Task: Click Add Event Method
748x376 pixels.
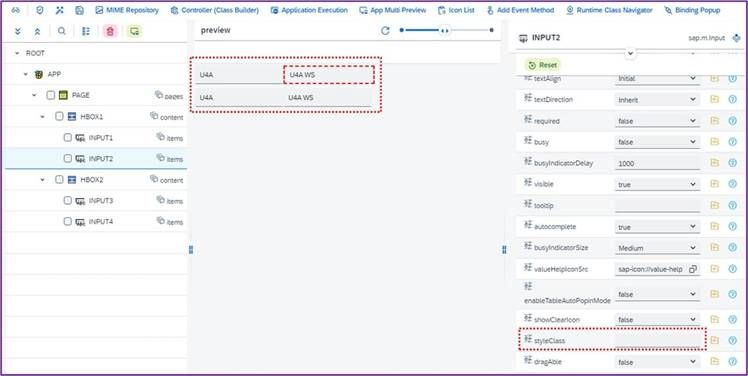Action: point(520,10)
